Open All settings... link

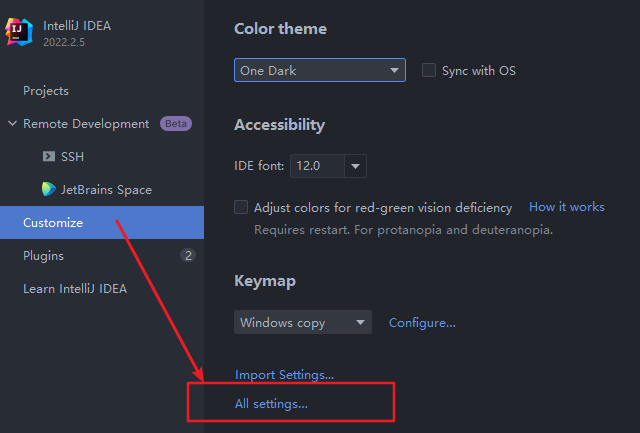click(271, 404)
